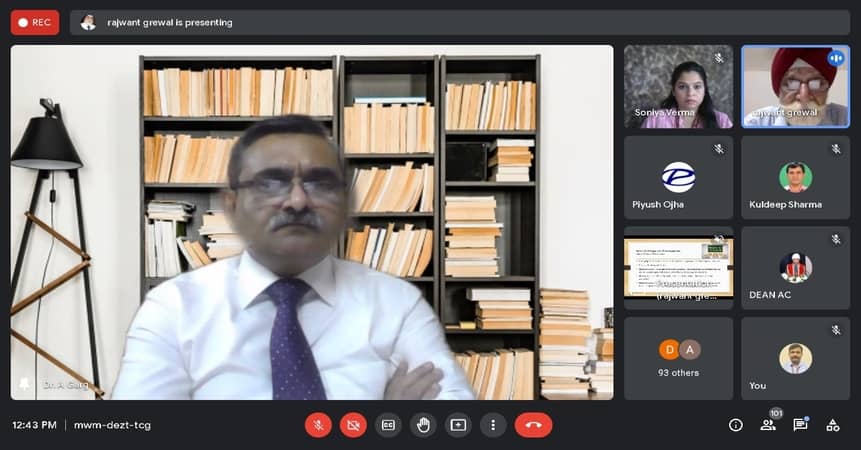The image size is (861, 450).
Task: Turn on the camera
Action: 353,425
